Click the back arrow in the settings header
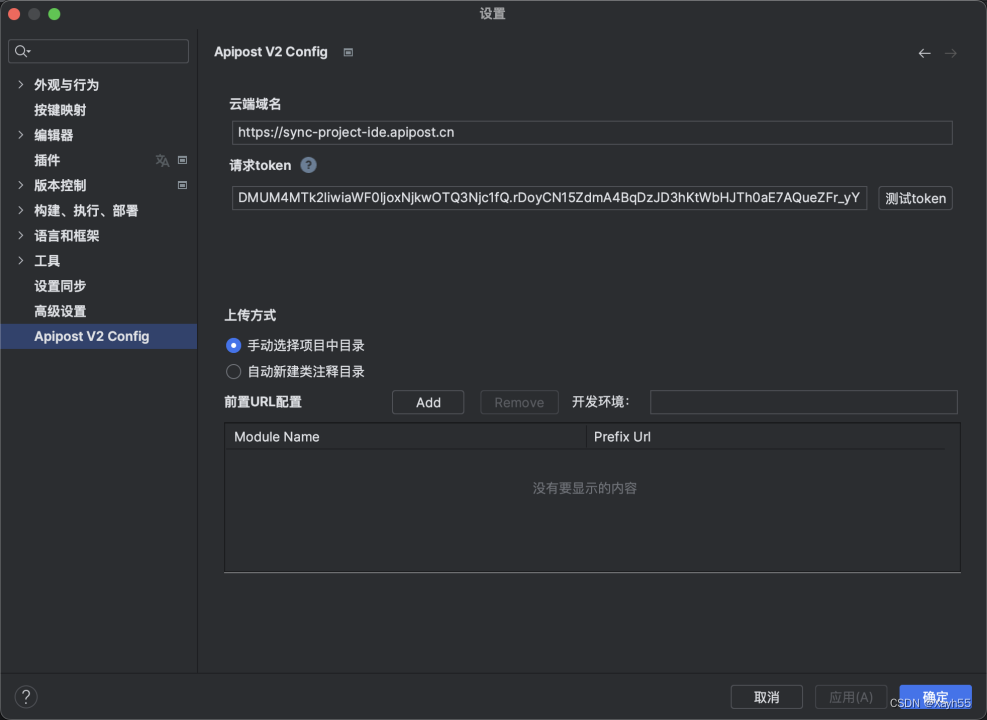The height and width of the screenshot is (720, 987). tap(924, 53)
